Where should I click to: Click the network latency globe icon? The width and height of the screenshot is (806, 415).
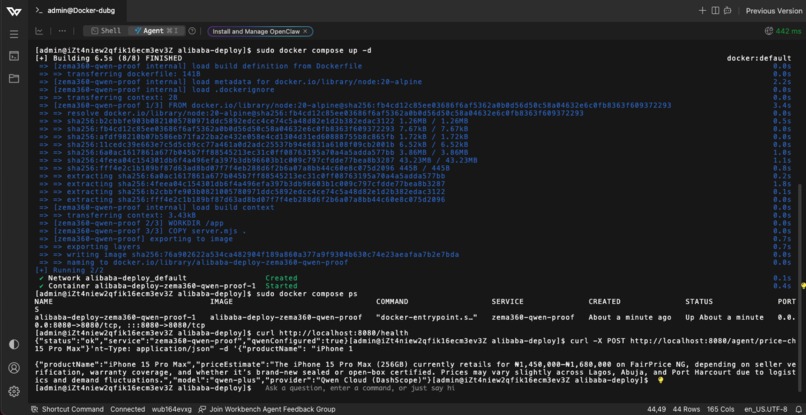click(x=769, y=31)
